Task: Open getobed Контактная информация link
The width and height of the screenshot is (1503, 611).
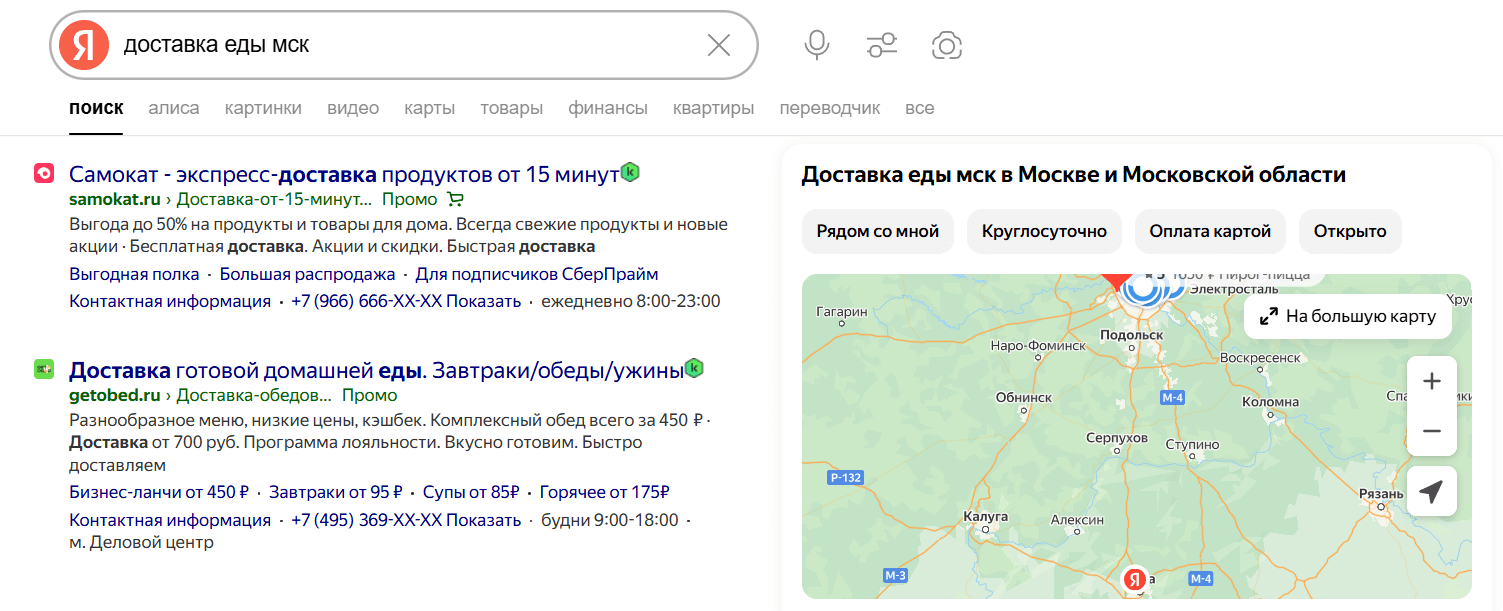Action: pyautogui.click(x=170, y=520)
